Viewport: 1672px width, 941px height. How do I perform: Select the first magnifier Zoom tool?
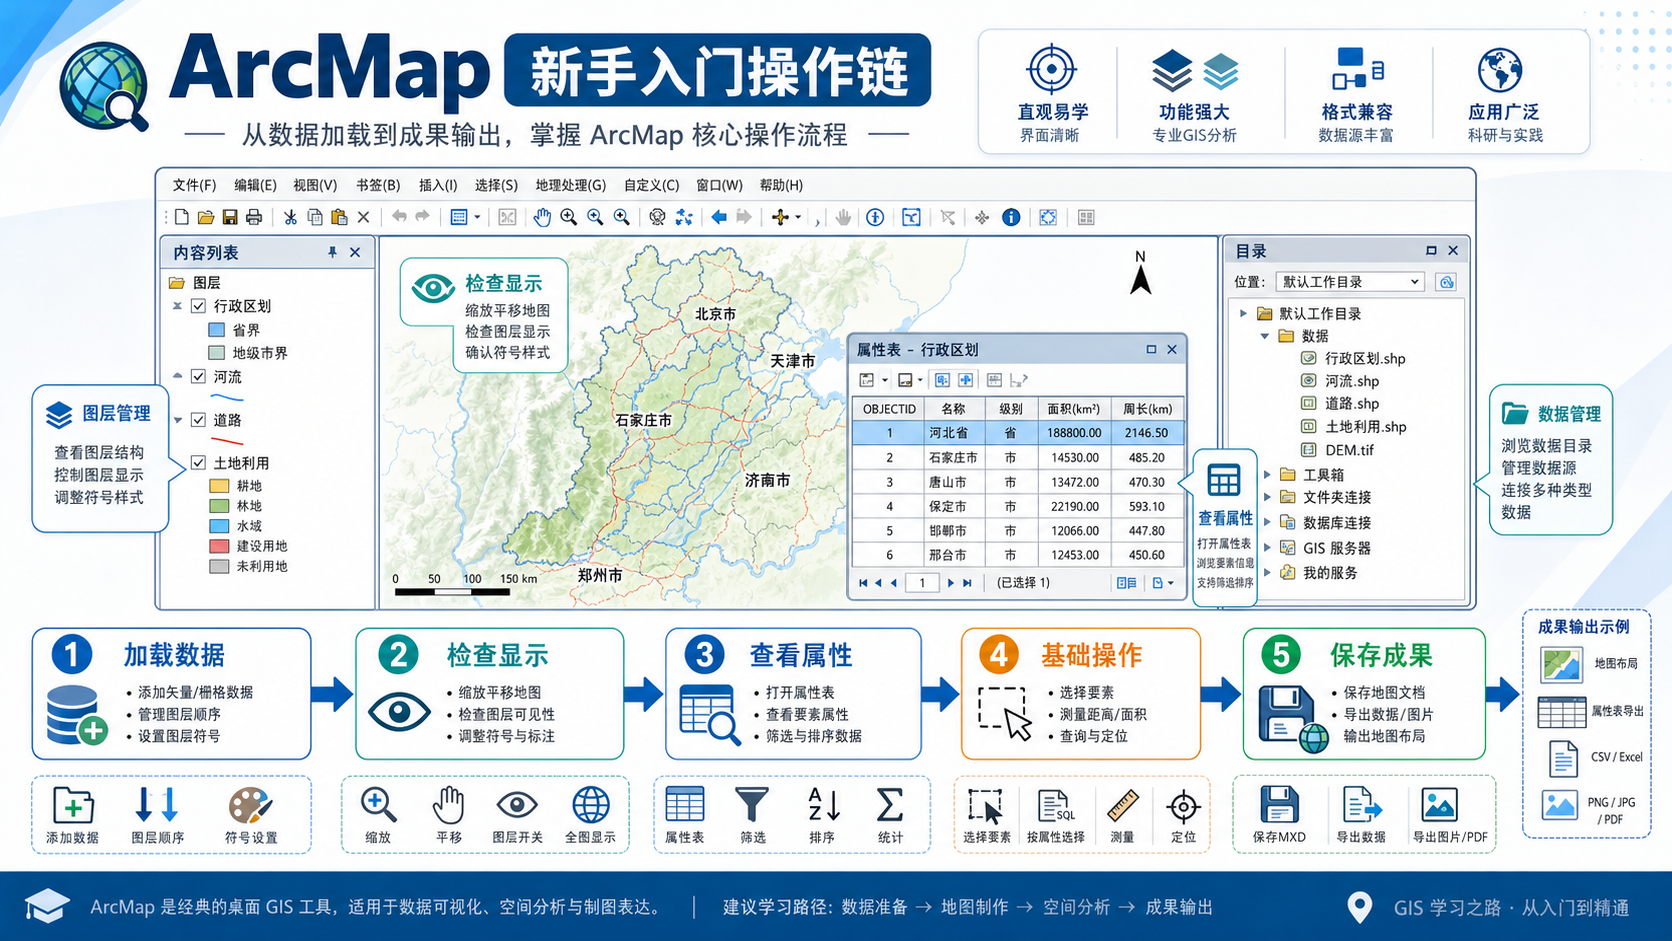(569, 217)
